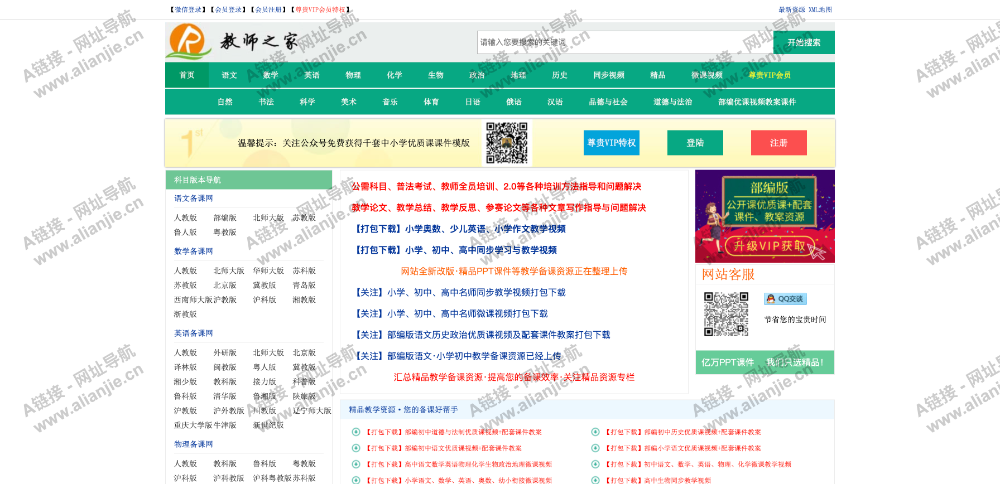This screenshot has width=1000, height=484.
Task: Select 历史 in the navigation bar
Action: (x=559, y=75)
